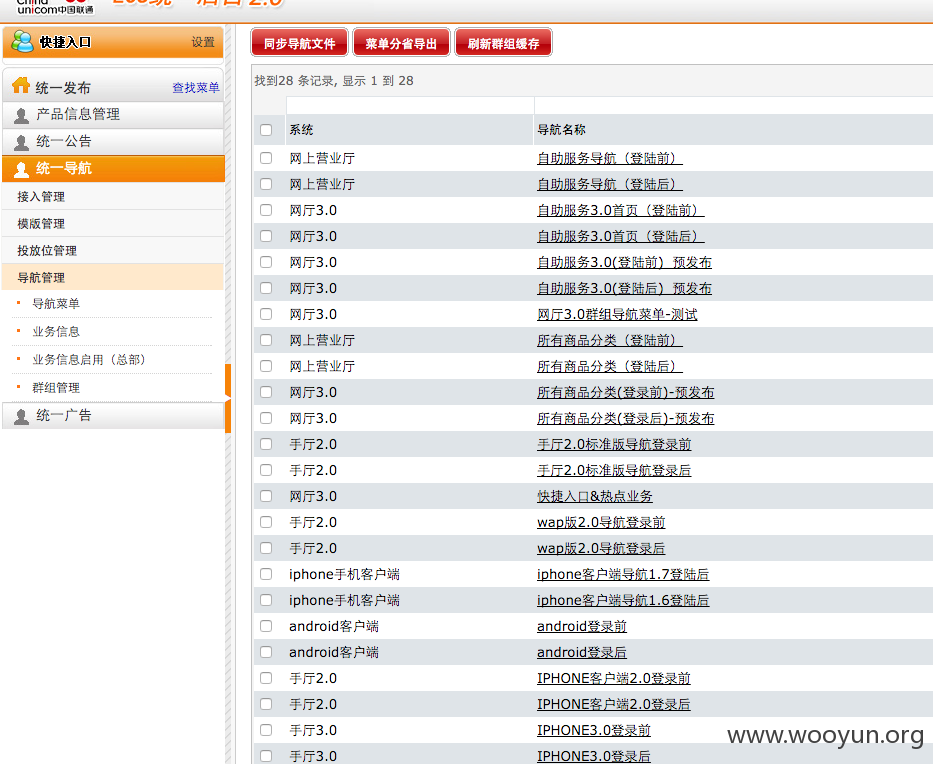Select the 导航菜单 menu item

pos(56,303)
